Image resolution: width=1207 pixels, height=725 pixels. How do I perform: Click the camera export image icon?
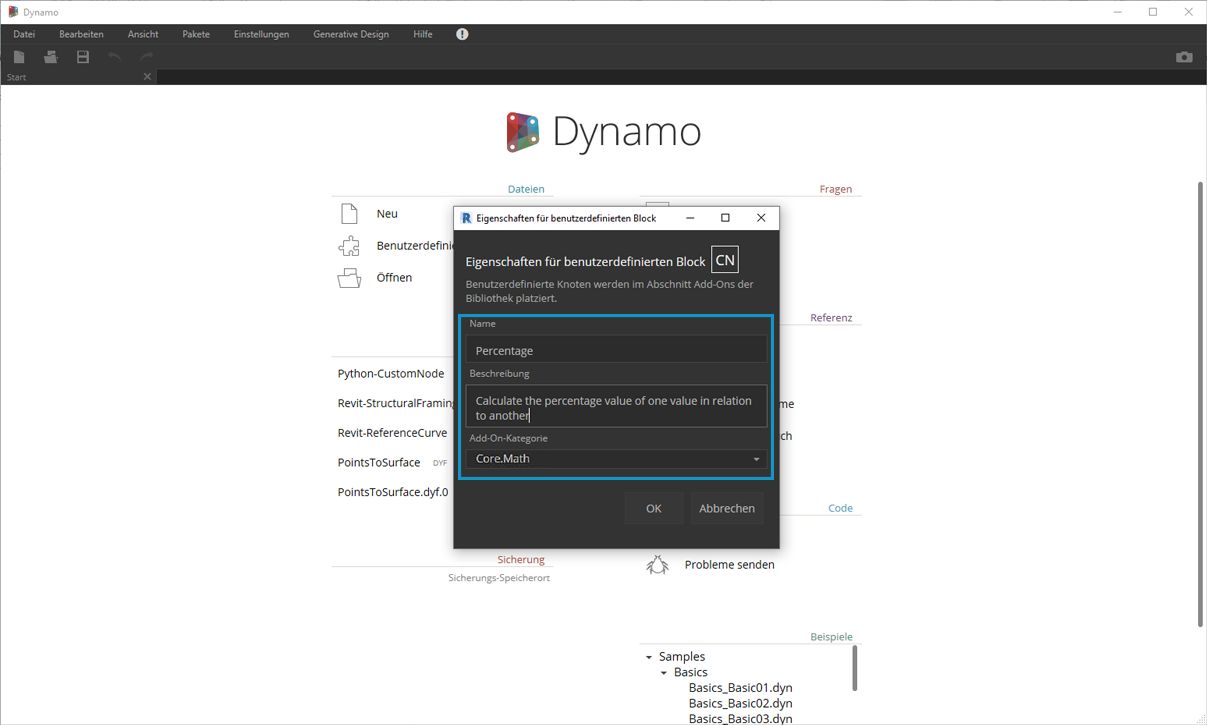(1184, 57)
